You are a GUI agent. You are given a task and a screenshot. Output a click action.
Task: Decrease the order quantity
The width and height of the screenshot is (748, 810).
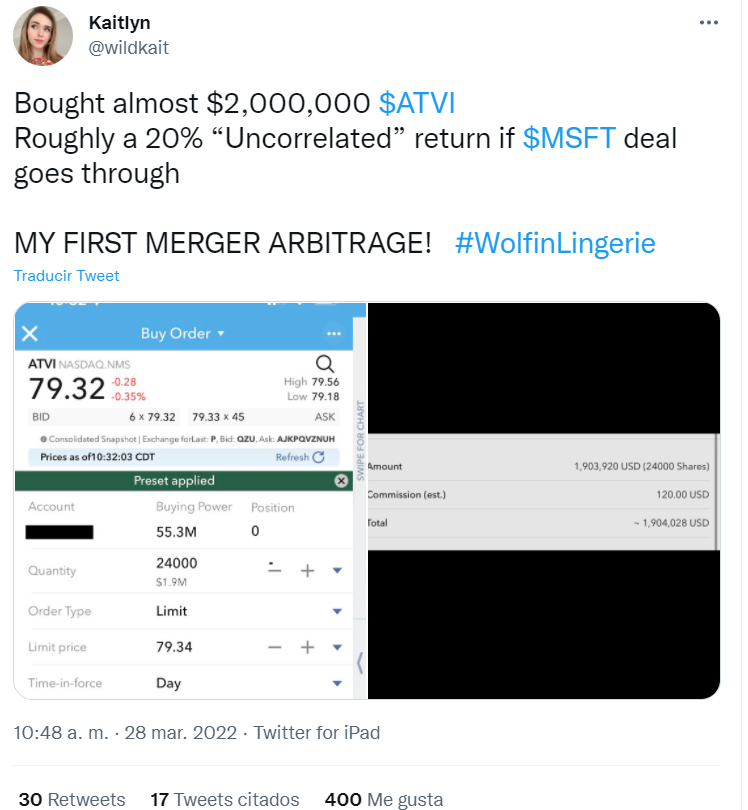[274, 569]
